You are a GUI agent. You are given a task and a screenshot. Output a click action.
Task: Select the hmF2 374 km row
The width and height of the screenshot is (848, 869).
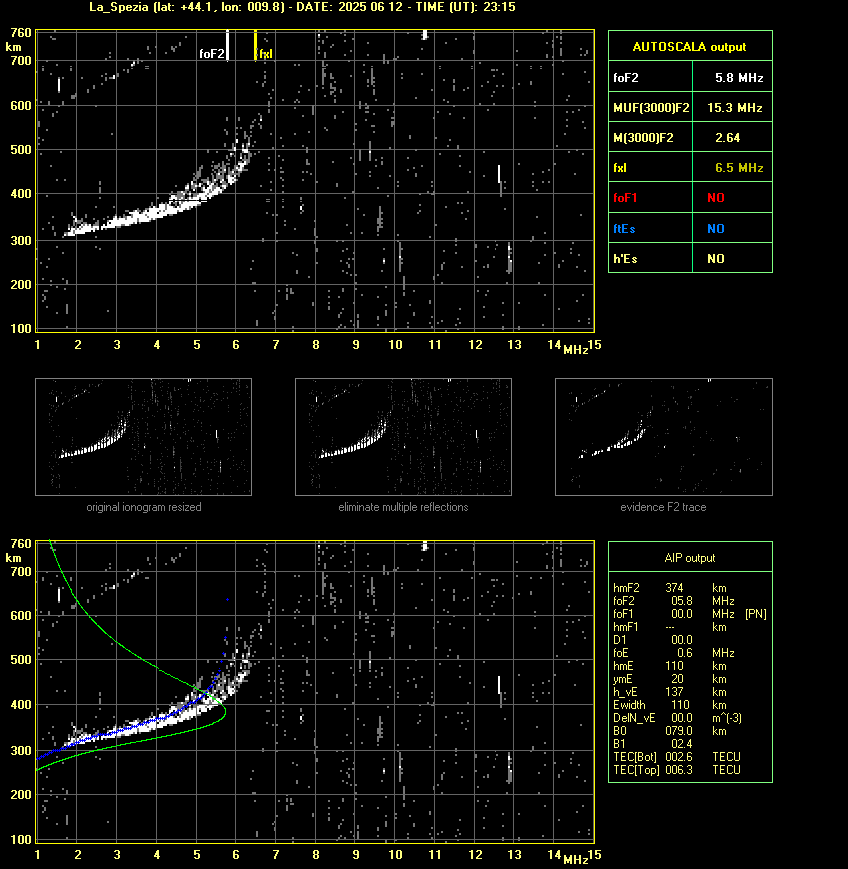pyautogui.click(x=670, y=587)
